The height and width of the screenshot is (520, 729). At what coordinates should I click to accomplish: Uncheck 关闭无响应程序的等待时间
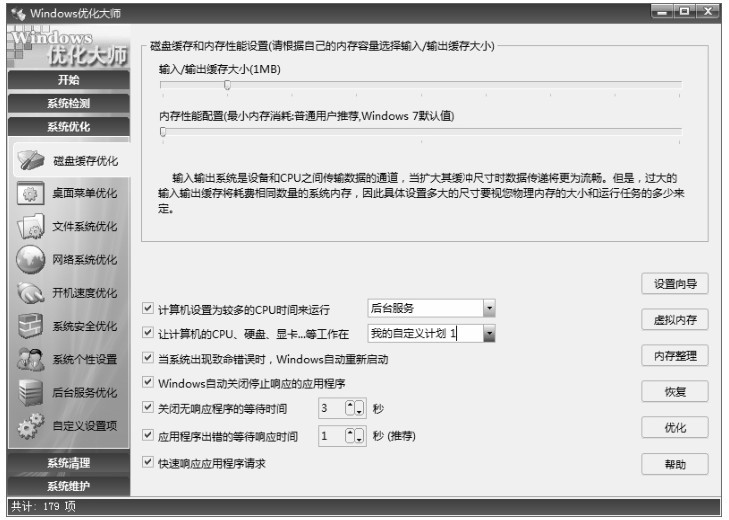(148, 407)
